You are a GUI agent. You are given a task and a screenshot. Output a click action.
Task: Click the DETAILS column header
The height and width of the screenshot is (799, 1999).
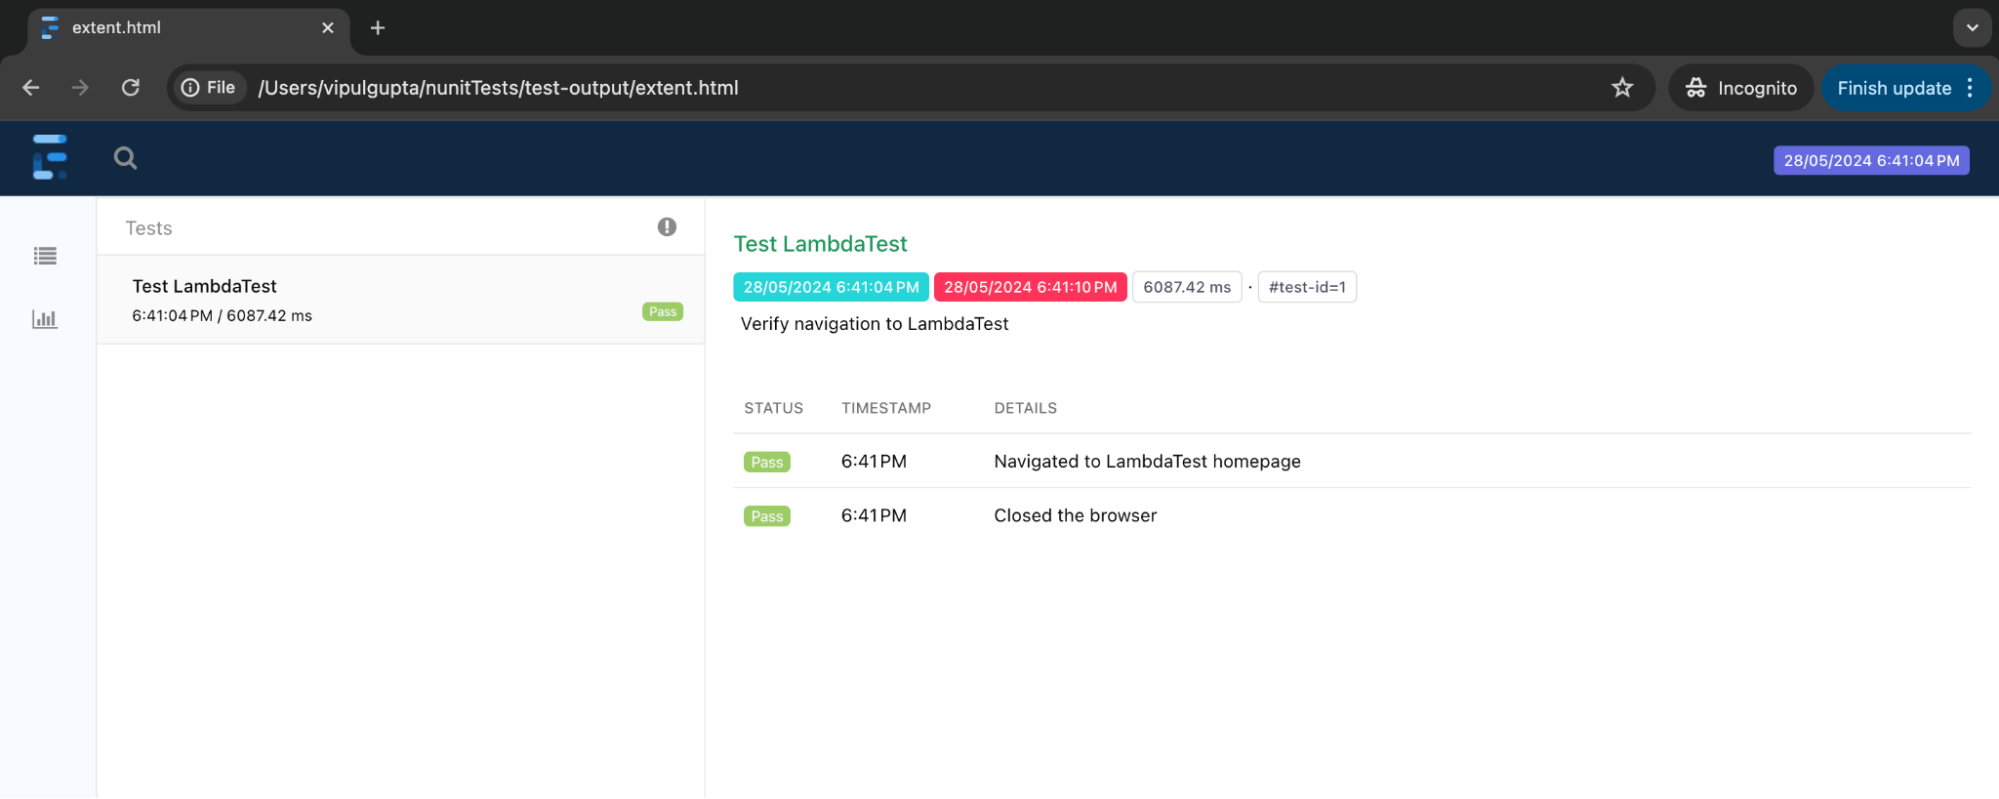(1025, 408)
